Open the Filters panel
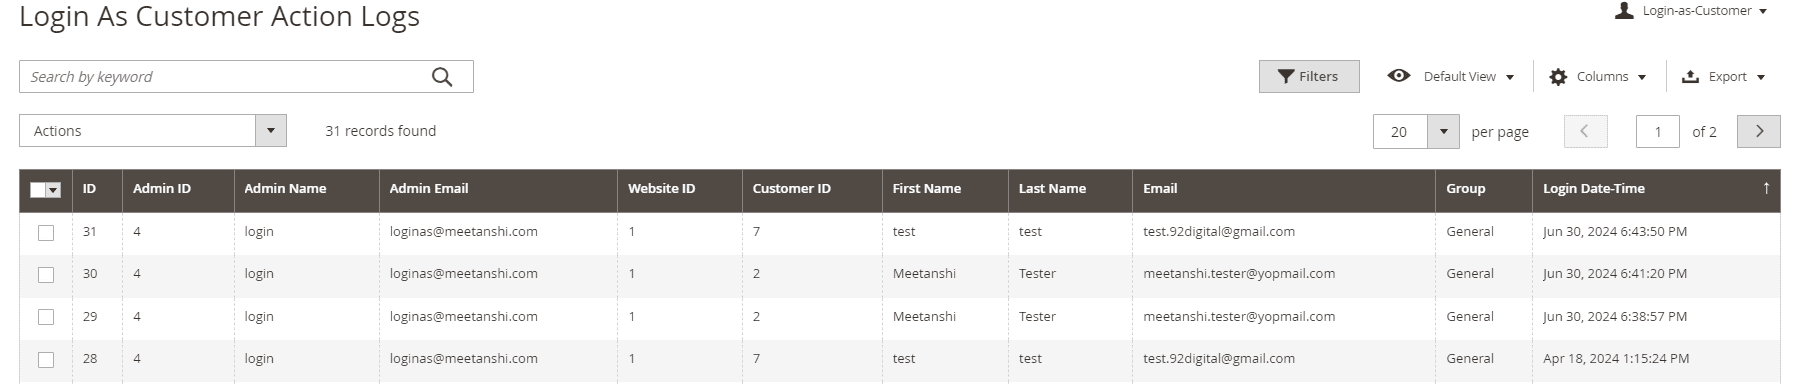This screenshot has height=384, width=1802. click(1309, 76)
